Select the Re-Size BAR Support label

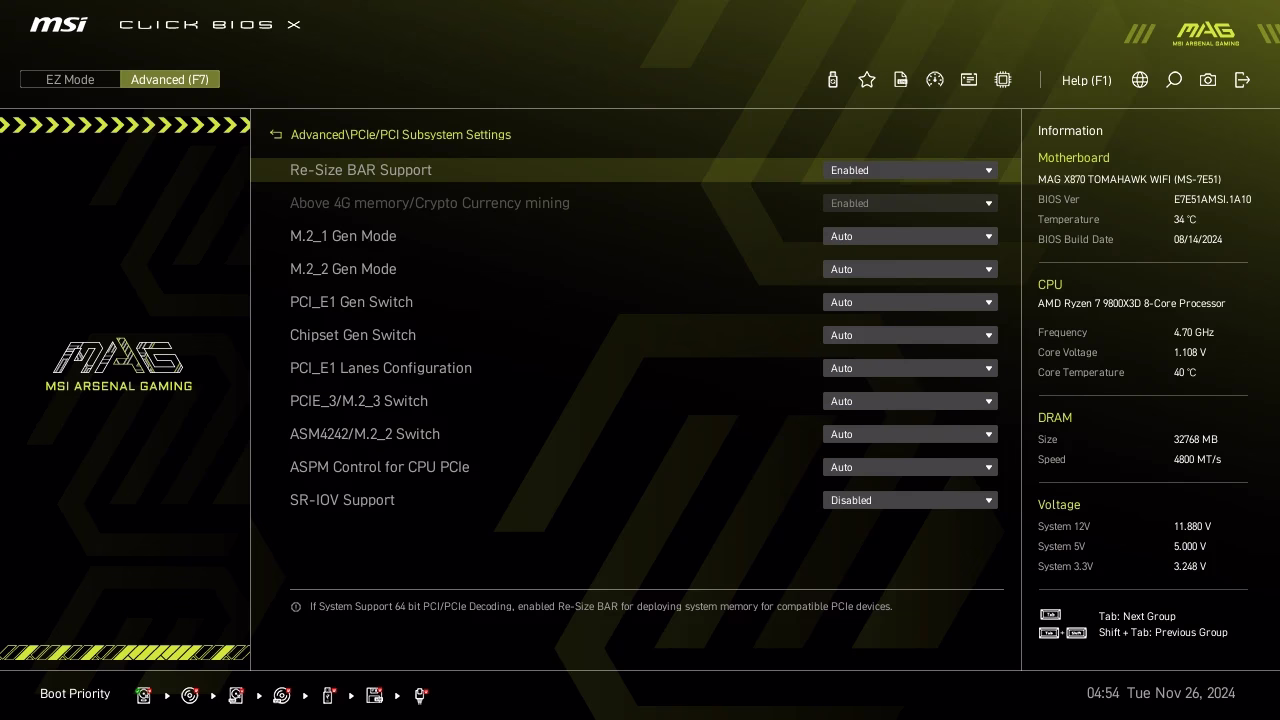click(x=361, y=170)
